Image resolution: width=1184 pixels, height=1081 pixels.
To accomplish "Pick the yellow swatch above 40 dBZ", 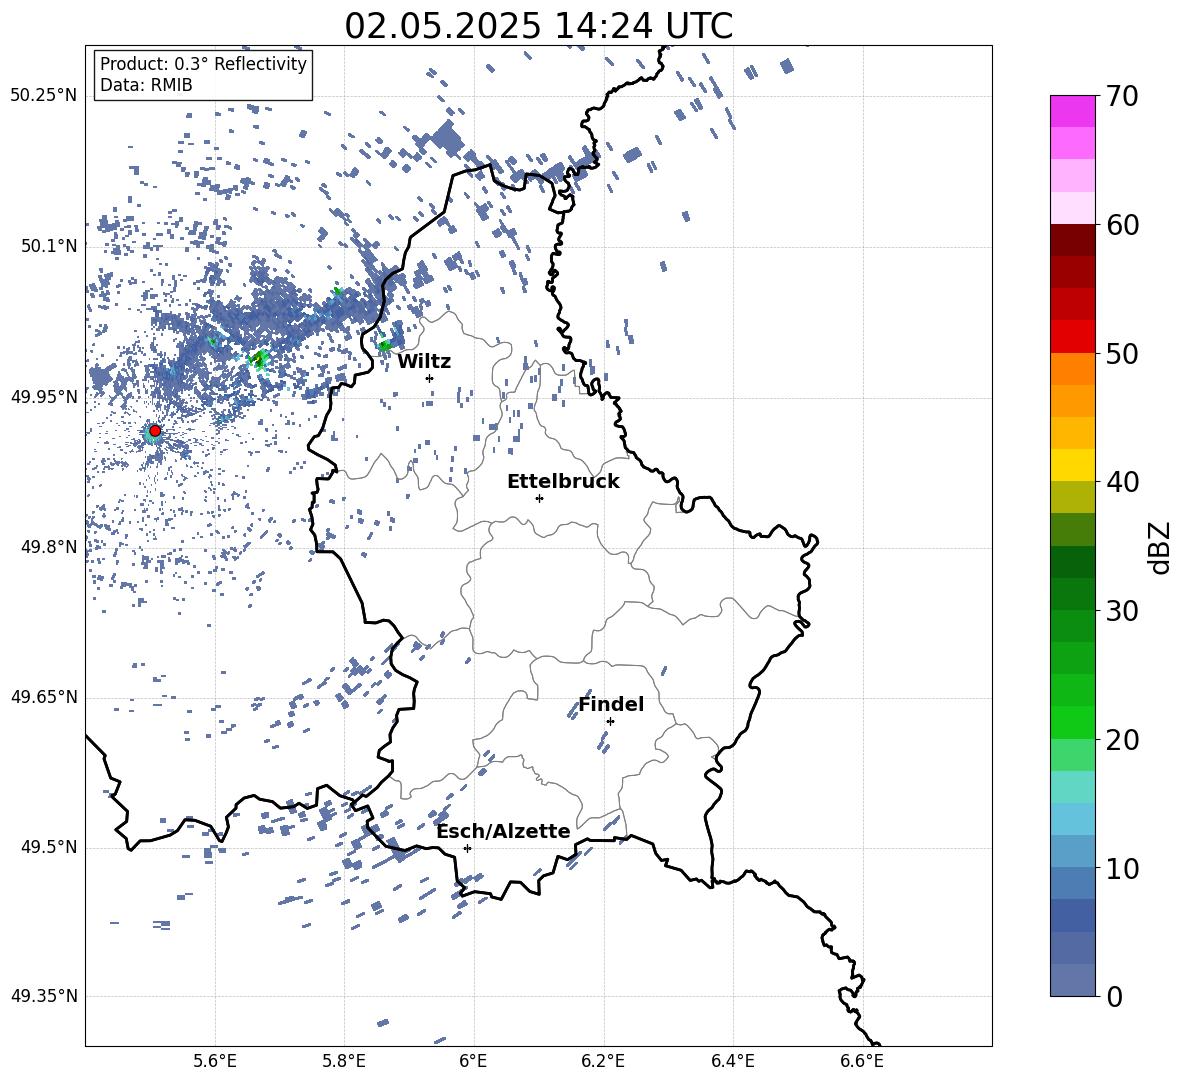I will click(x=1072, y=465).
